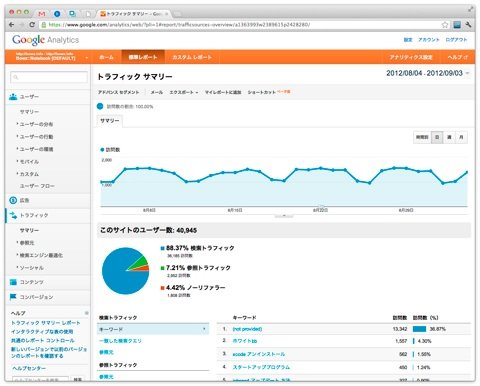Viewport: 480px width, 386px height.
Task: Go to the ホーム tab
Action: [106, 57]
